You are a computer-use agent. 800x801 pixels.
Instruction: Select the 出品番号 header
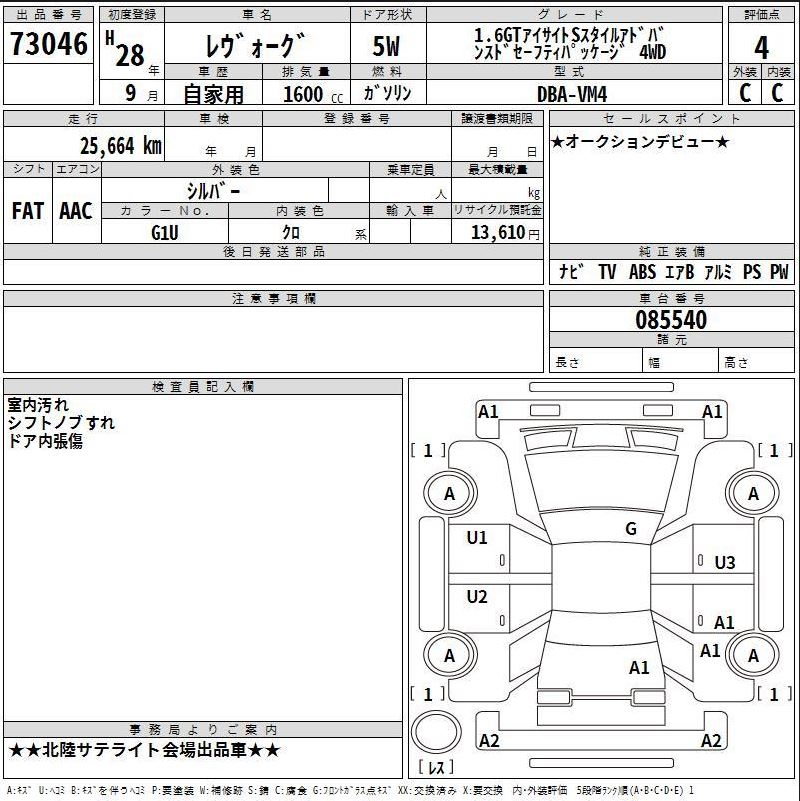coord(49,14)
